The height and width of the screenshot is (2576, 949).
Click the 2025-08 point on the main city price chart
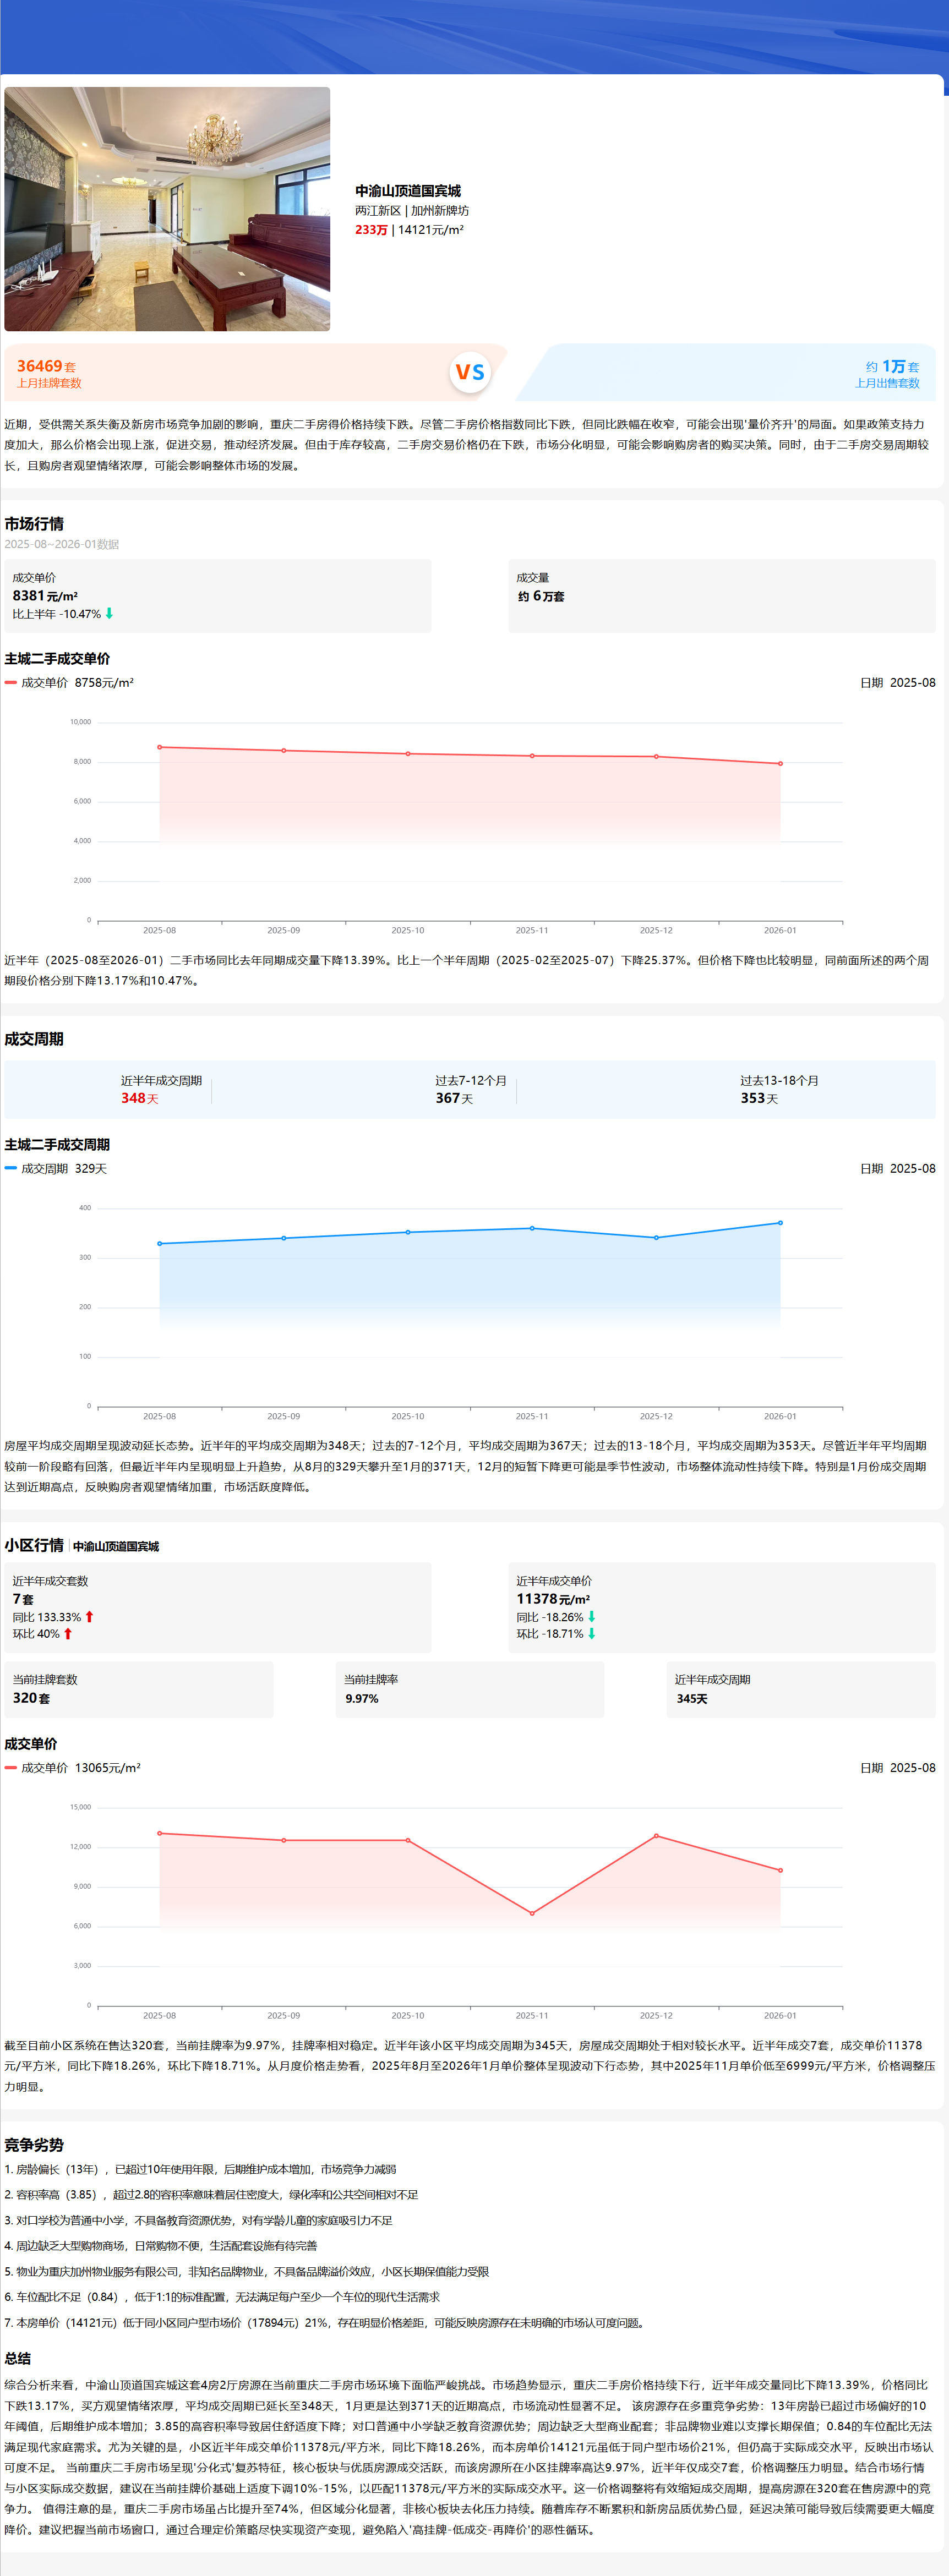[159, 747]
